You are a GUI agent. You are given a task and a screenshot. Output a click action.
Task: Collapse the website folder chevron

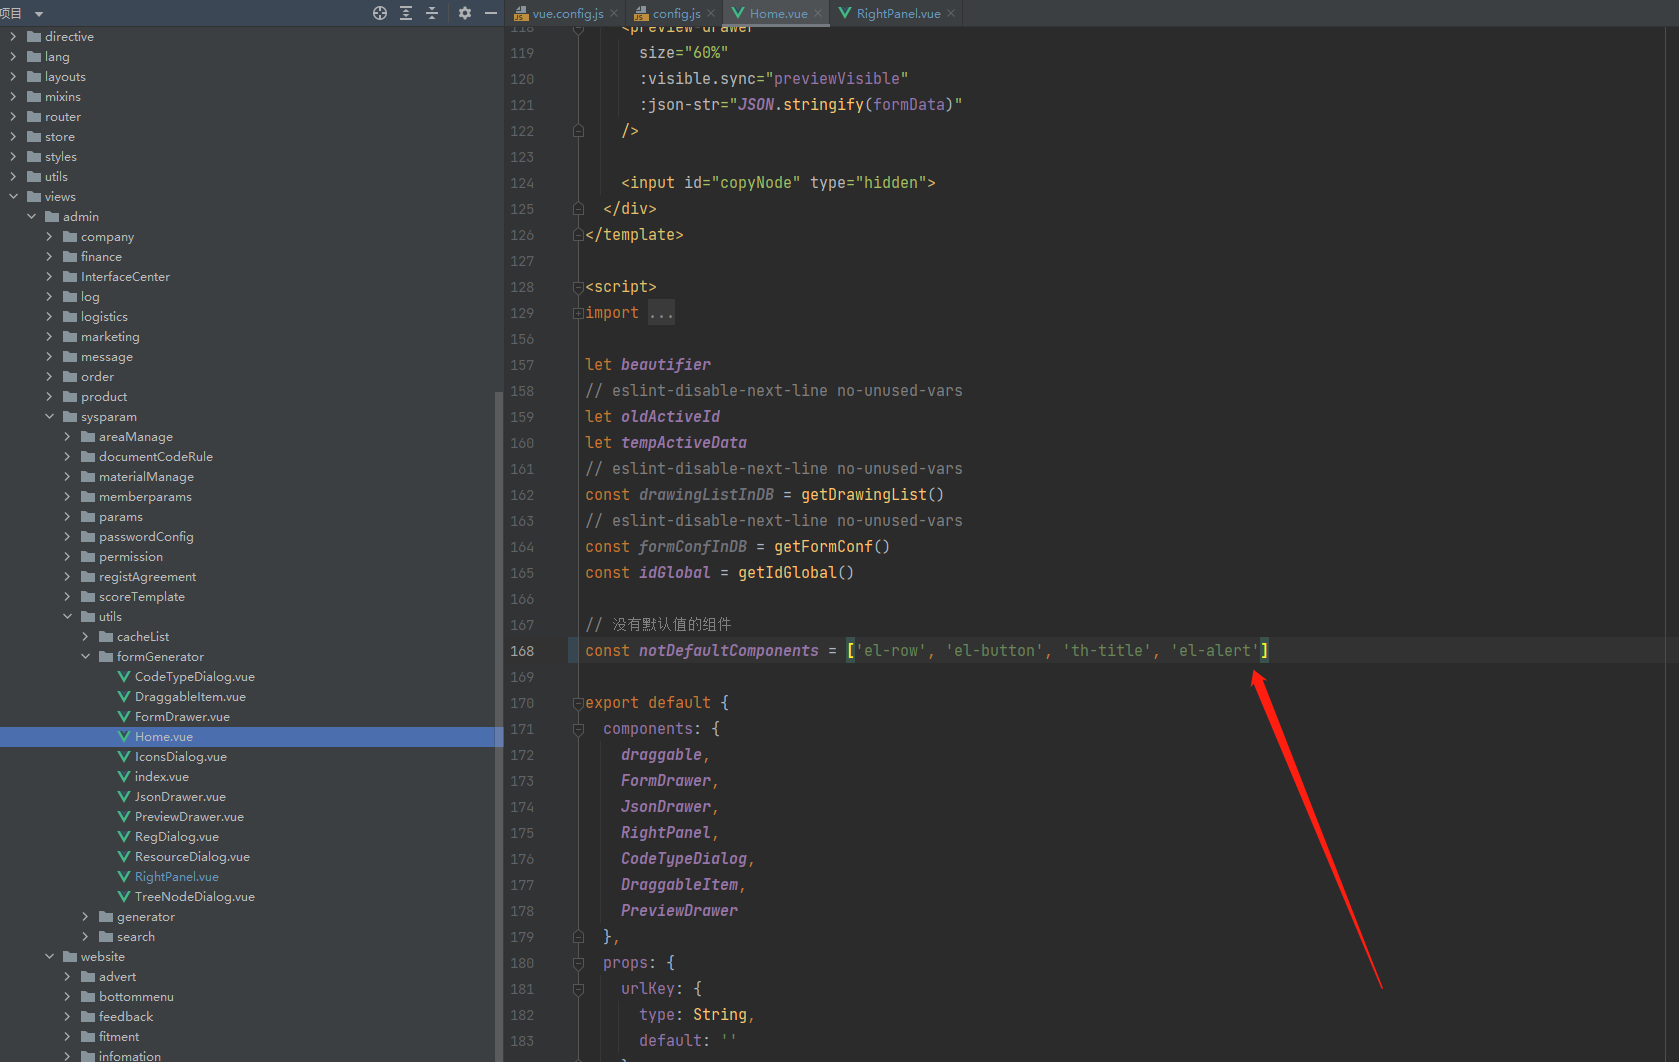(49, 957)
